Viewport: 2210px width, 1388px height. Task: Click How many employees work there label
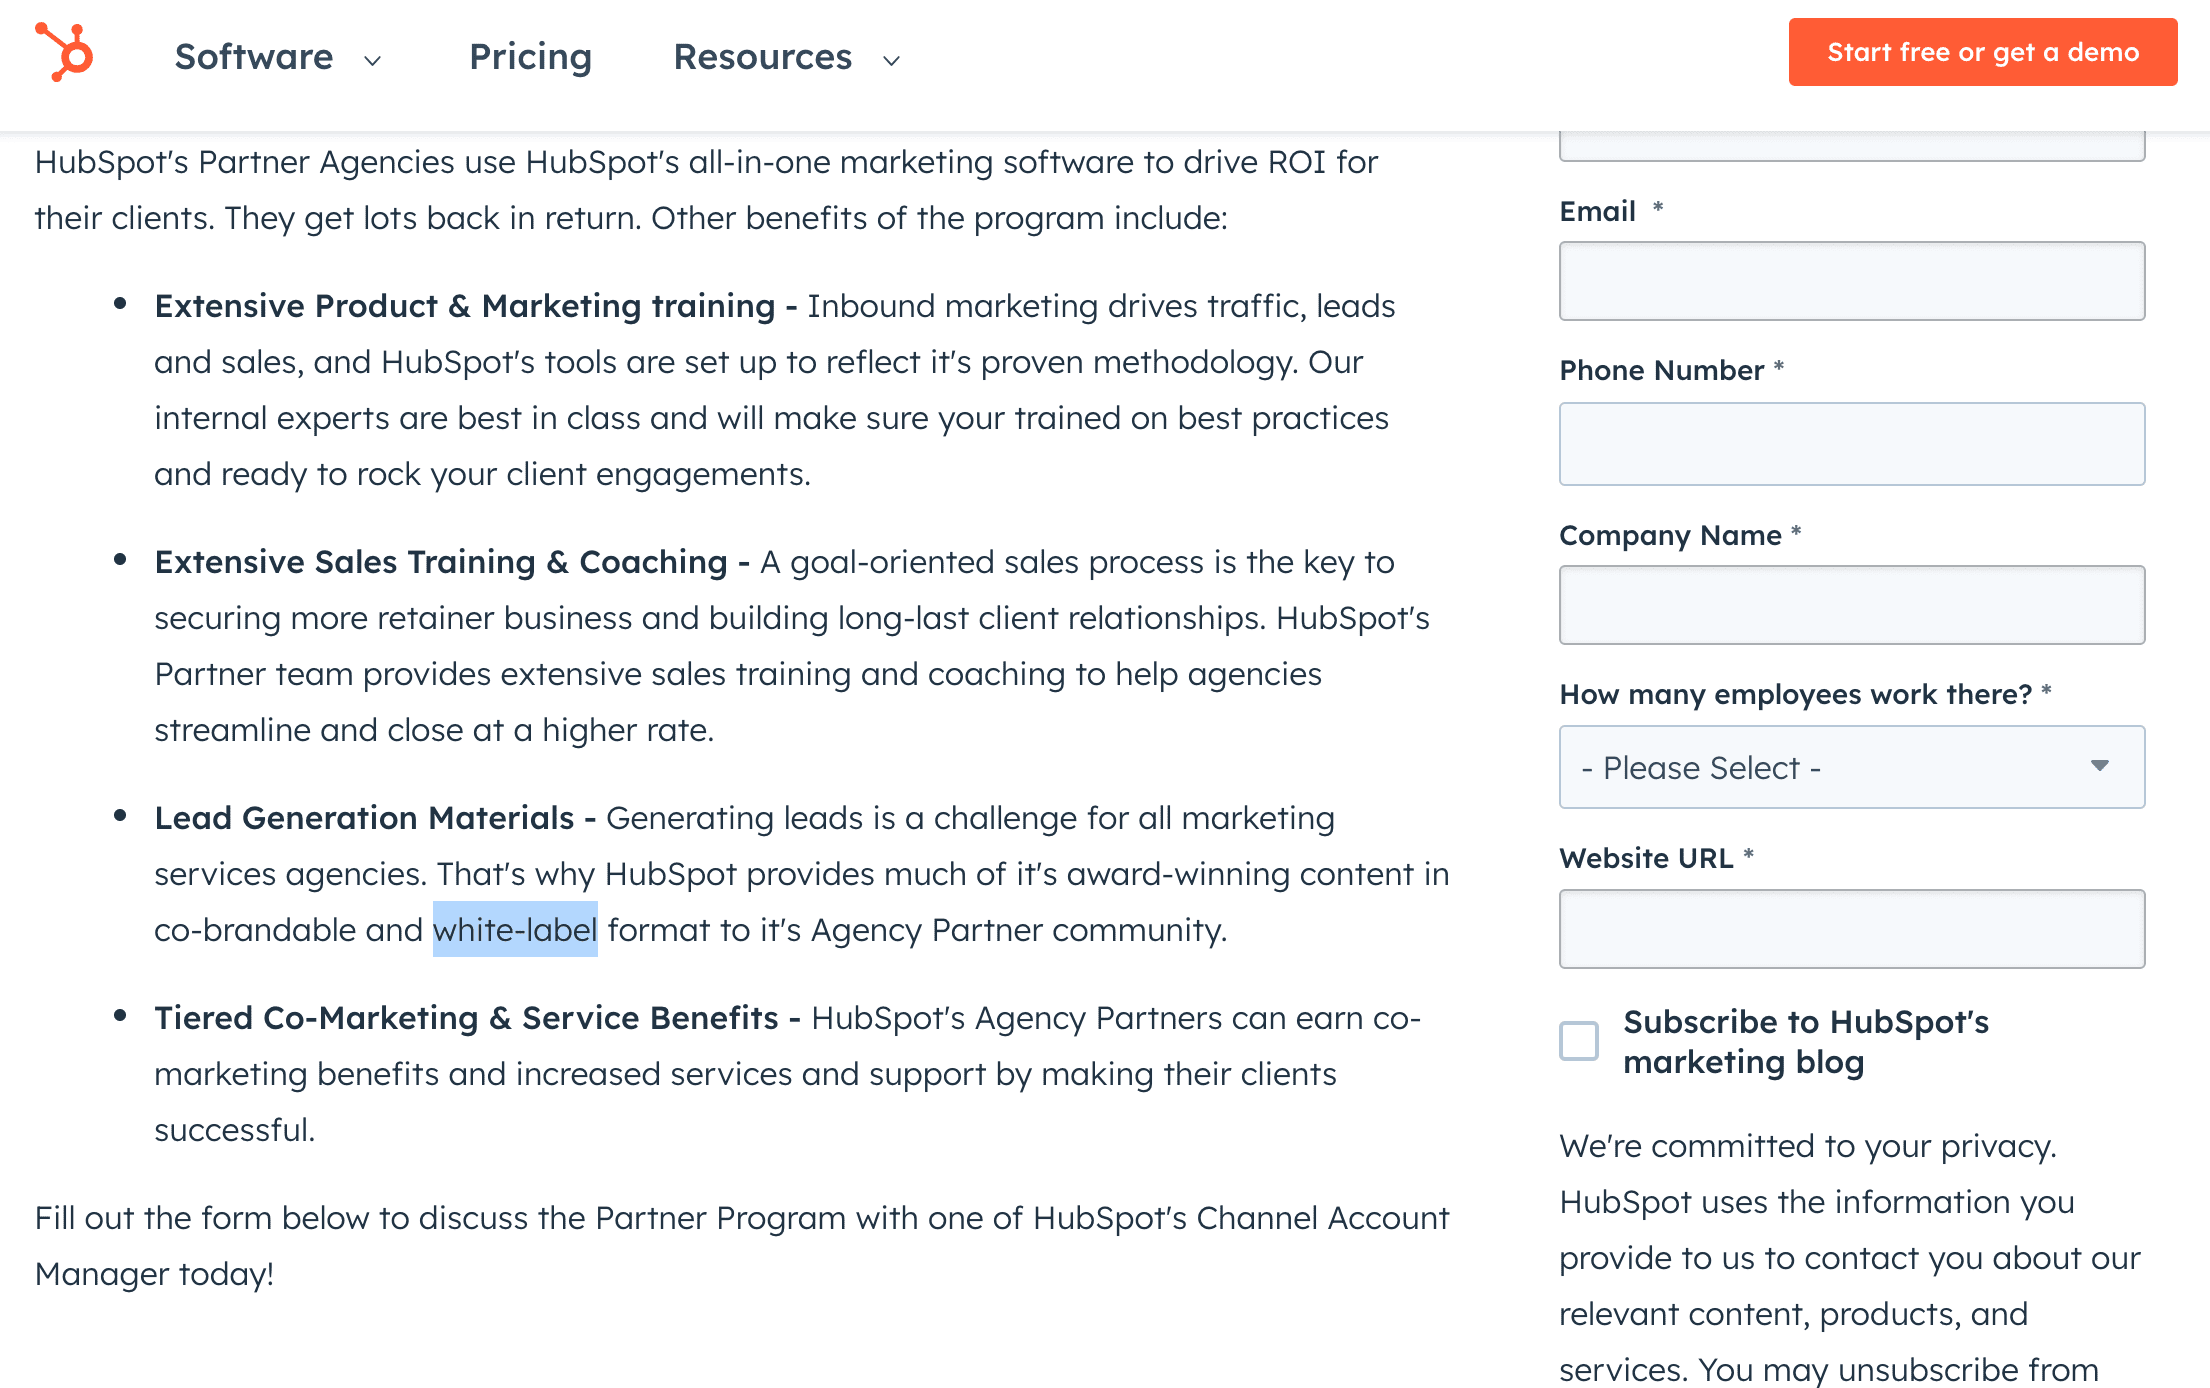[x=1796, y=694]
